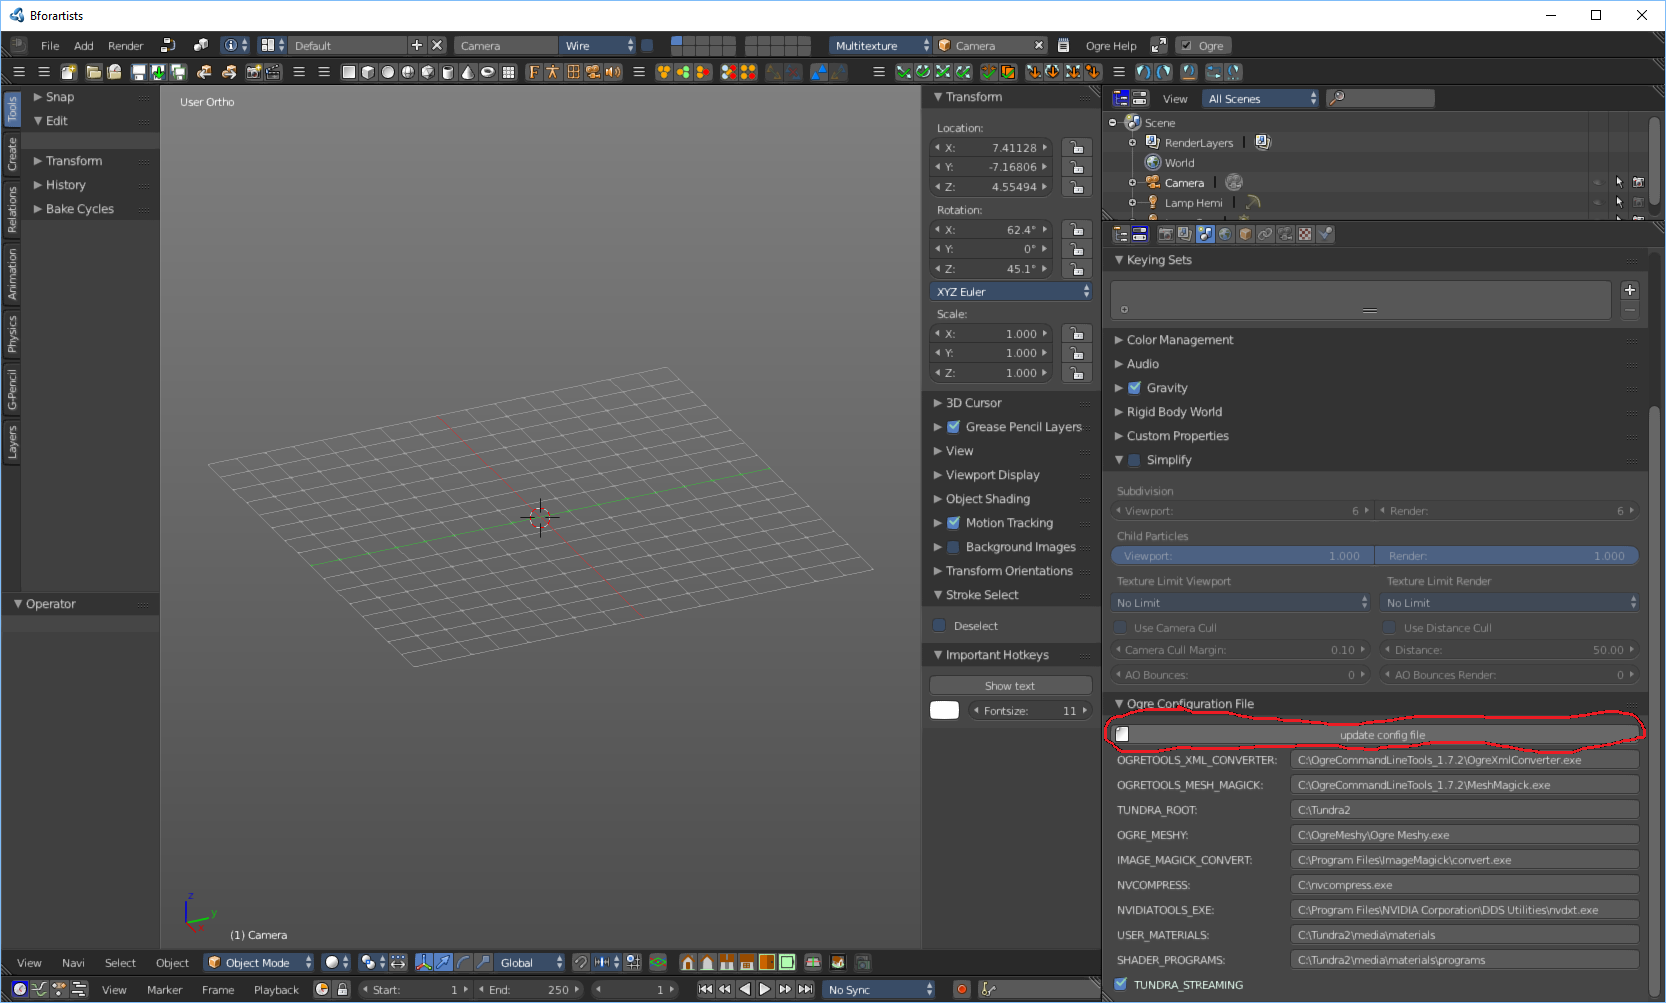Open the Render menu
This screenshot has height=1003, width=1666.
coord(125,46)
